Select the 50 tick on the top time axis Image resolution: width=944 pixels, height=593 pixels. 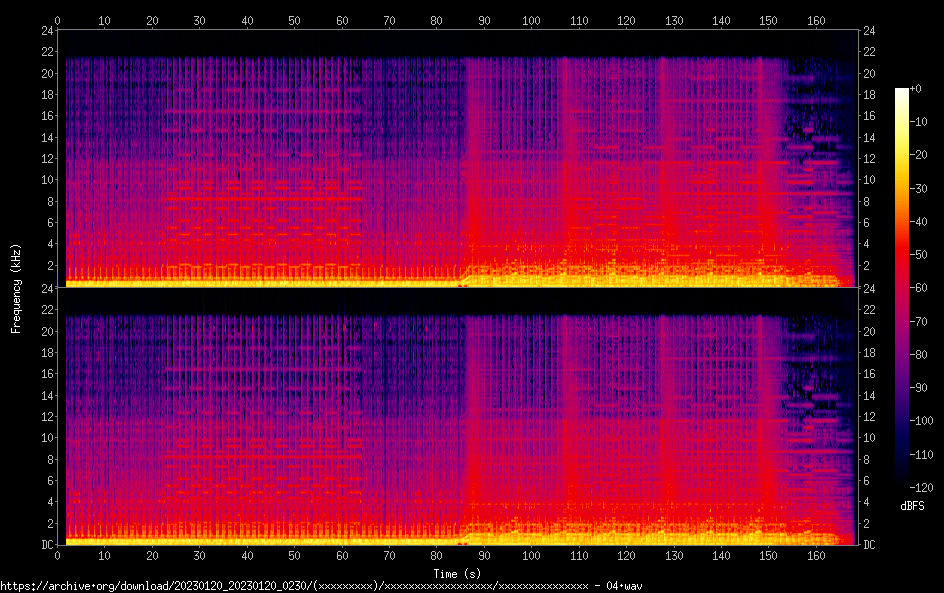[294, 20]
